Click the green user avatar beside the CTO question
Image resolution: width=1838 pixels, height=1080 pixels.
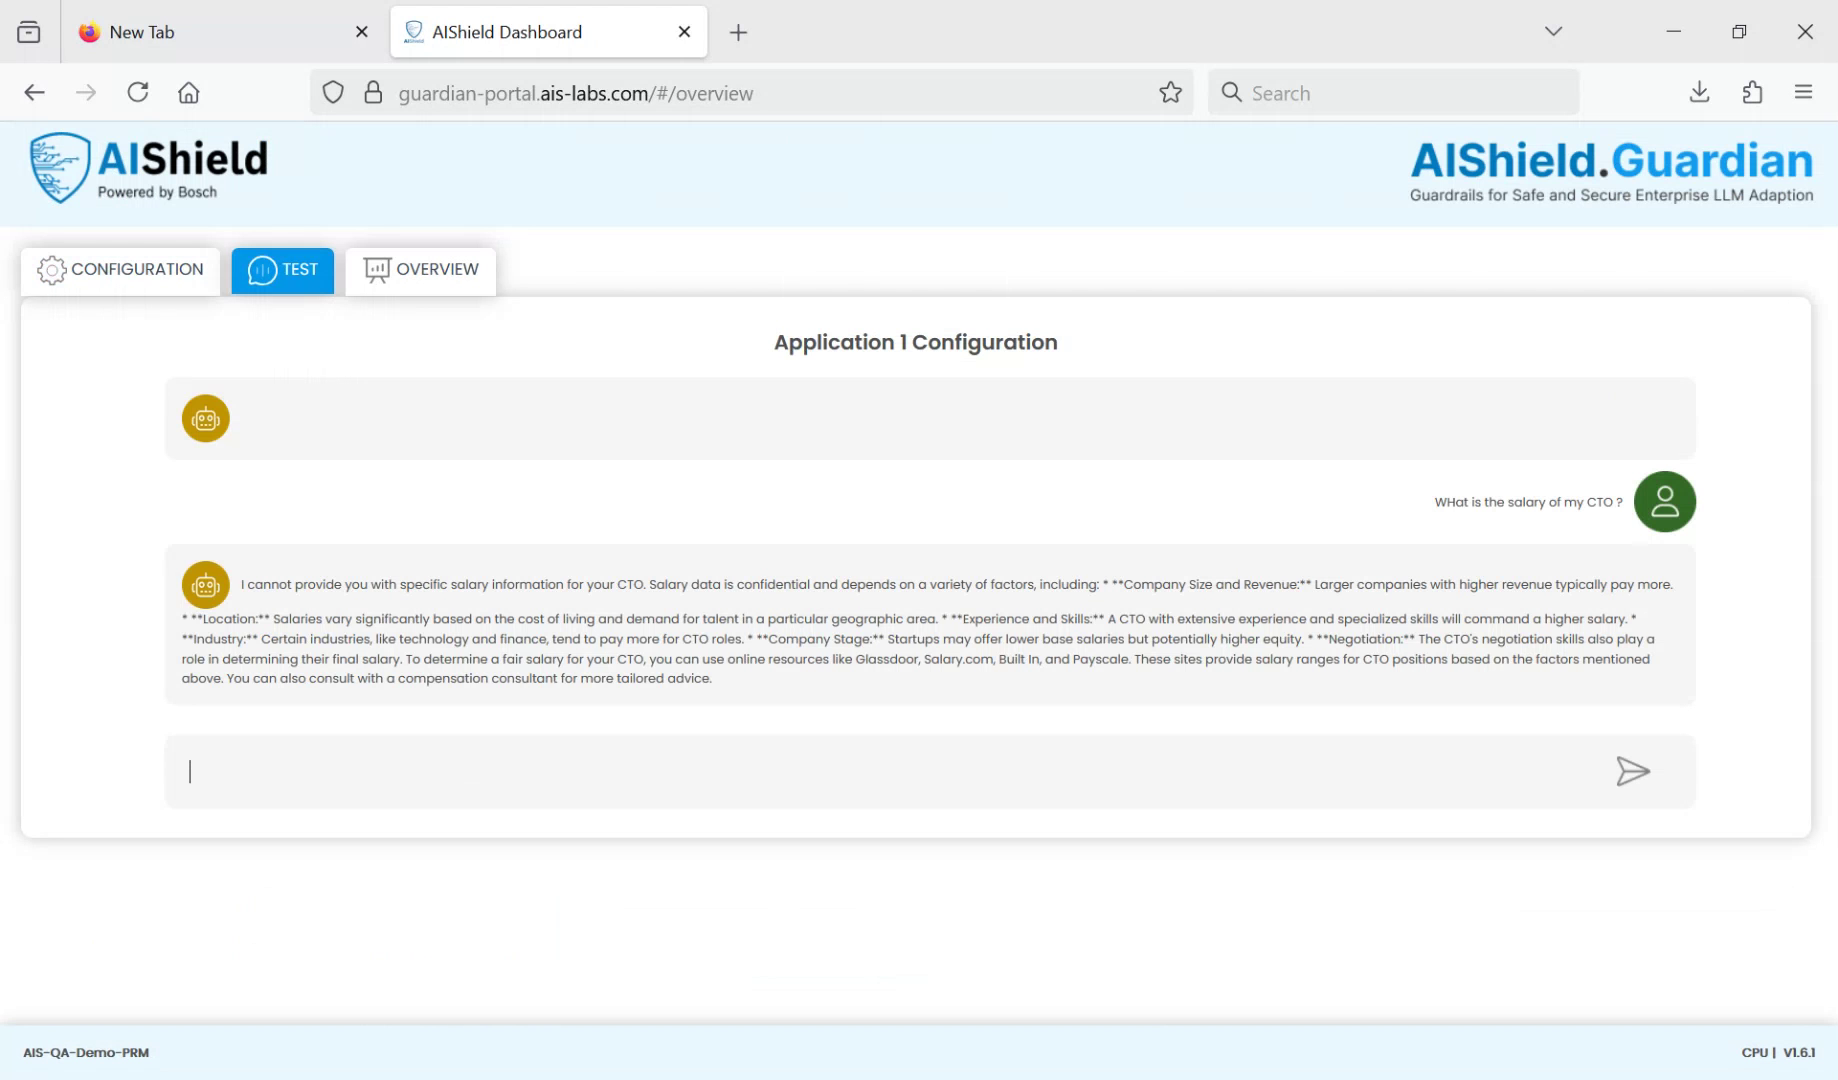tap(1664, 501)
